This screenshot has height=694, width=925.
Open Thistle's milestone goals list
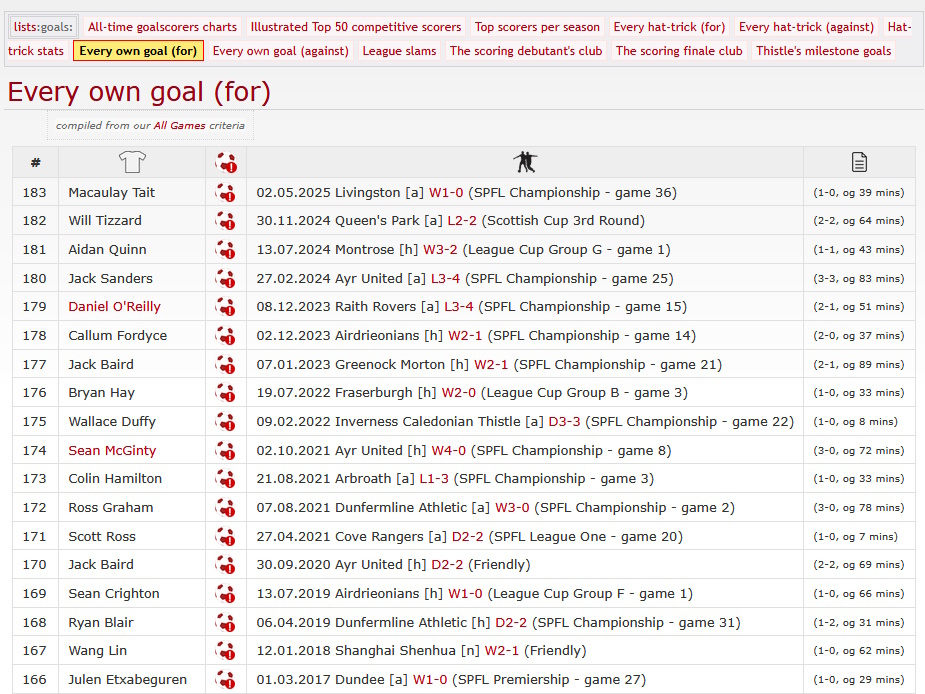(x=824, y=51)
